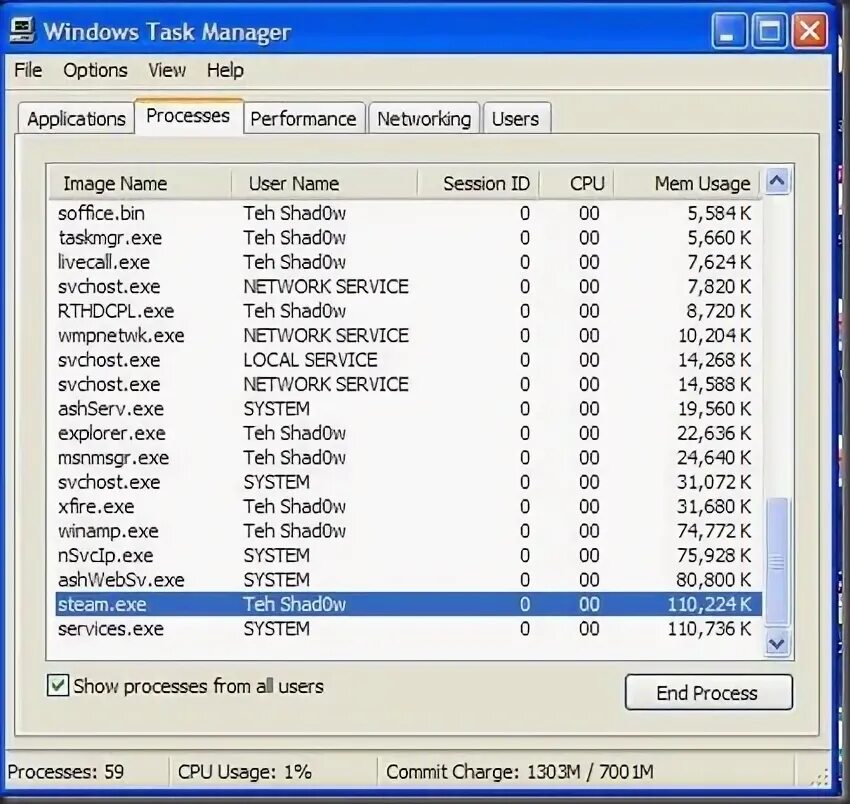Click Processes: 59 in status bar

coord(66,771)
